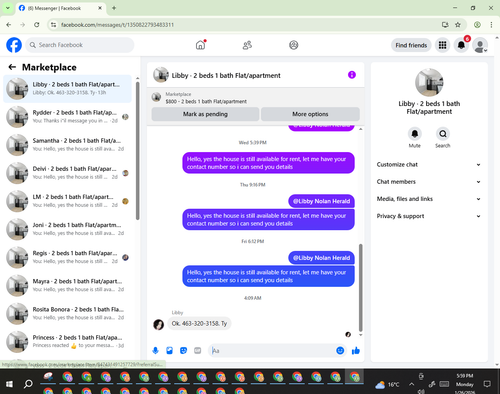Click the Find friends button

[411, 45]
